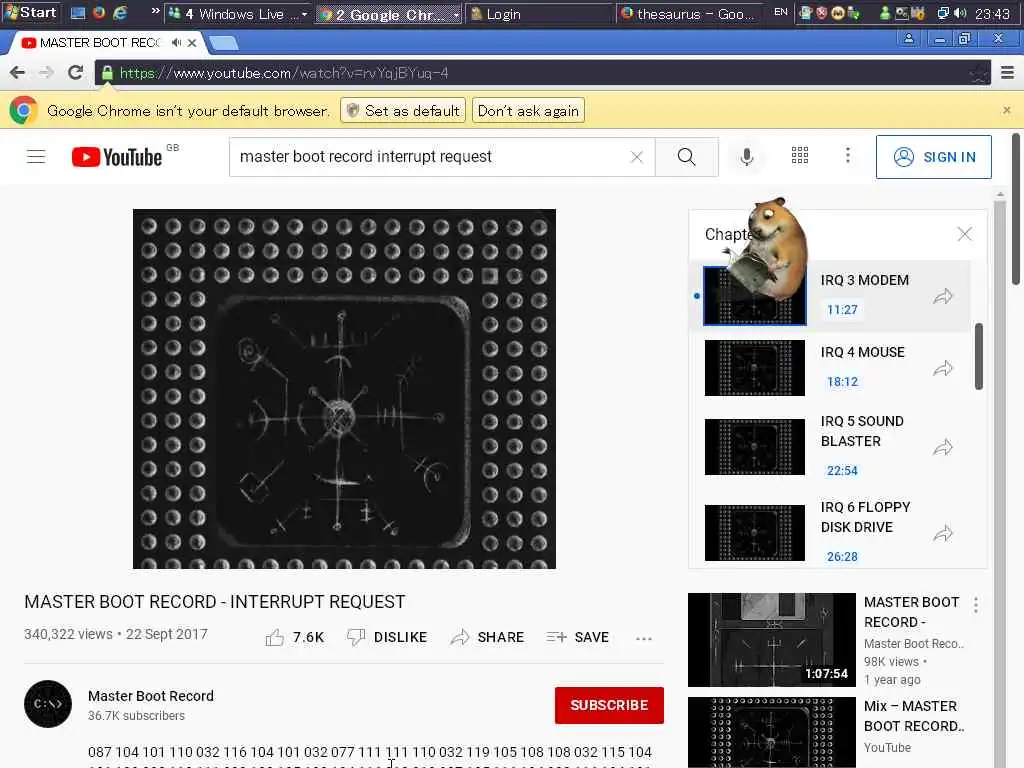1024x768 pixels.
Task: Open the Windows Start menu
Action: (x=31, y=12)
